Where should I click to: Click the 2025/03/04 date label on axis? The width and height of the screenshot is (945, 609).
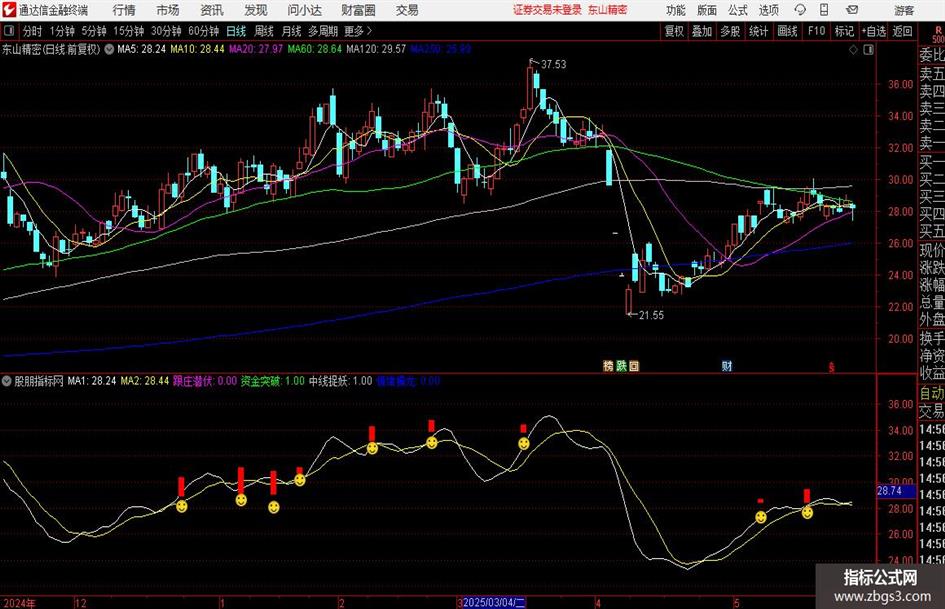point(494,603)
